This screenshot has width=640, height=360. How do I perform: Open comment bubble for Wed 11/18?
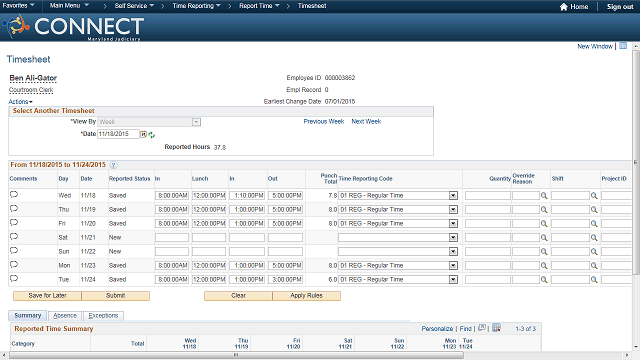point(14,195)
